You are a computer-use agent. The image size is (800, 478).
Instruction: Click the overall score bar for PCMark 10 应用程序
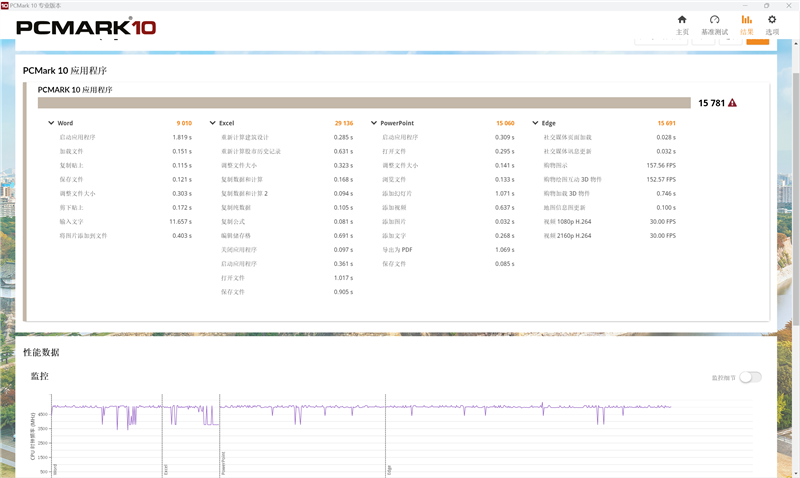tap(364, 103)
